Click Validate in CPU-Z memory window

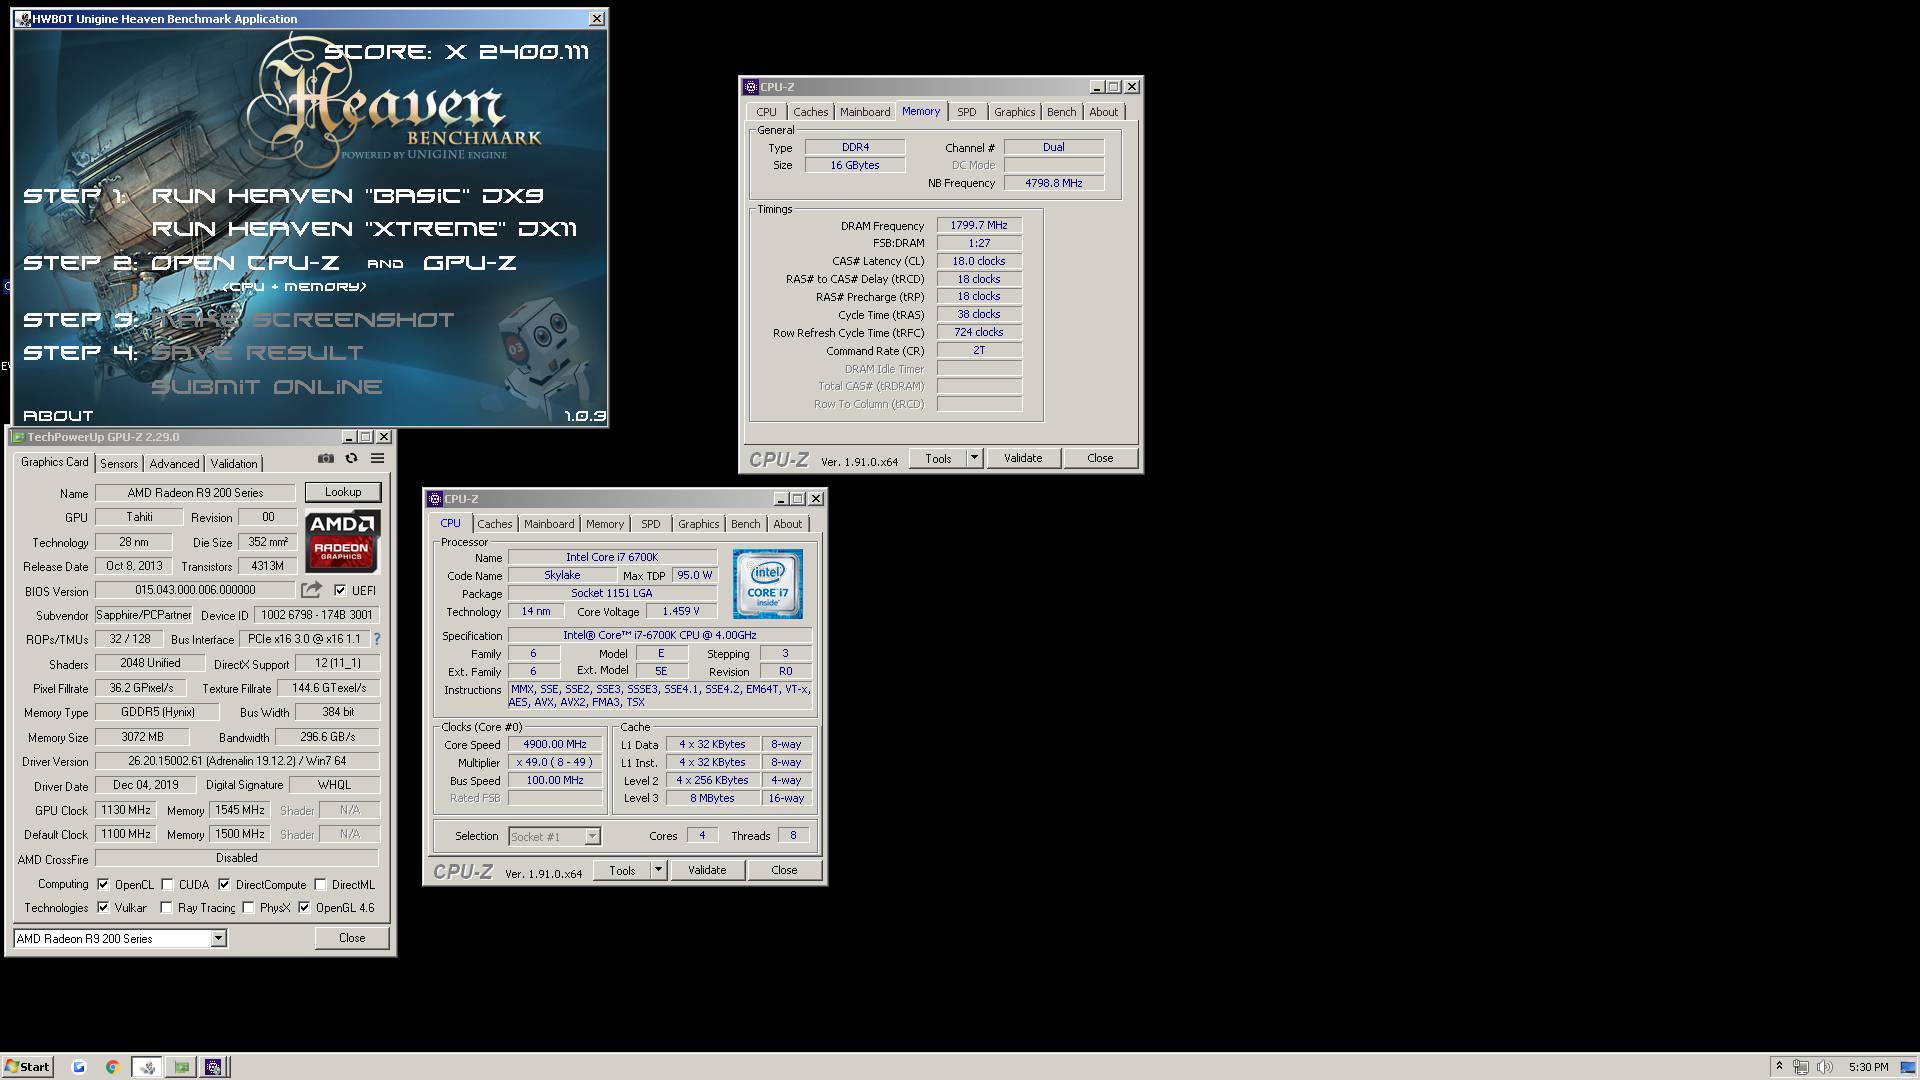pyautogui.click(x=1023, y=458)
